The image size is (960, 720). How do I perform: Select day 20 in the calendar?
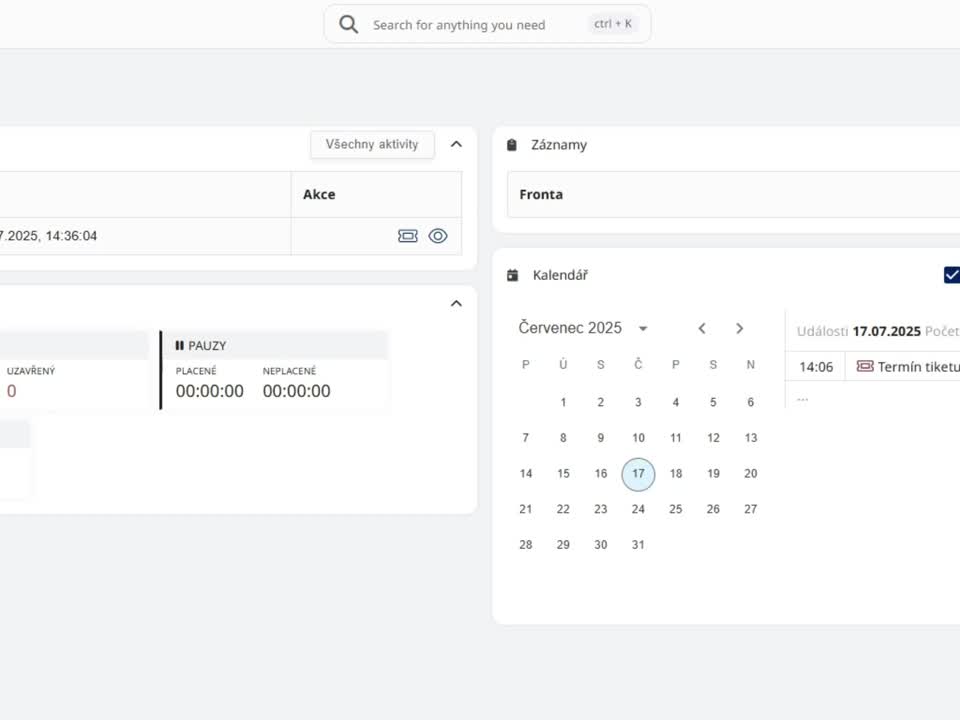[751, 473]
